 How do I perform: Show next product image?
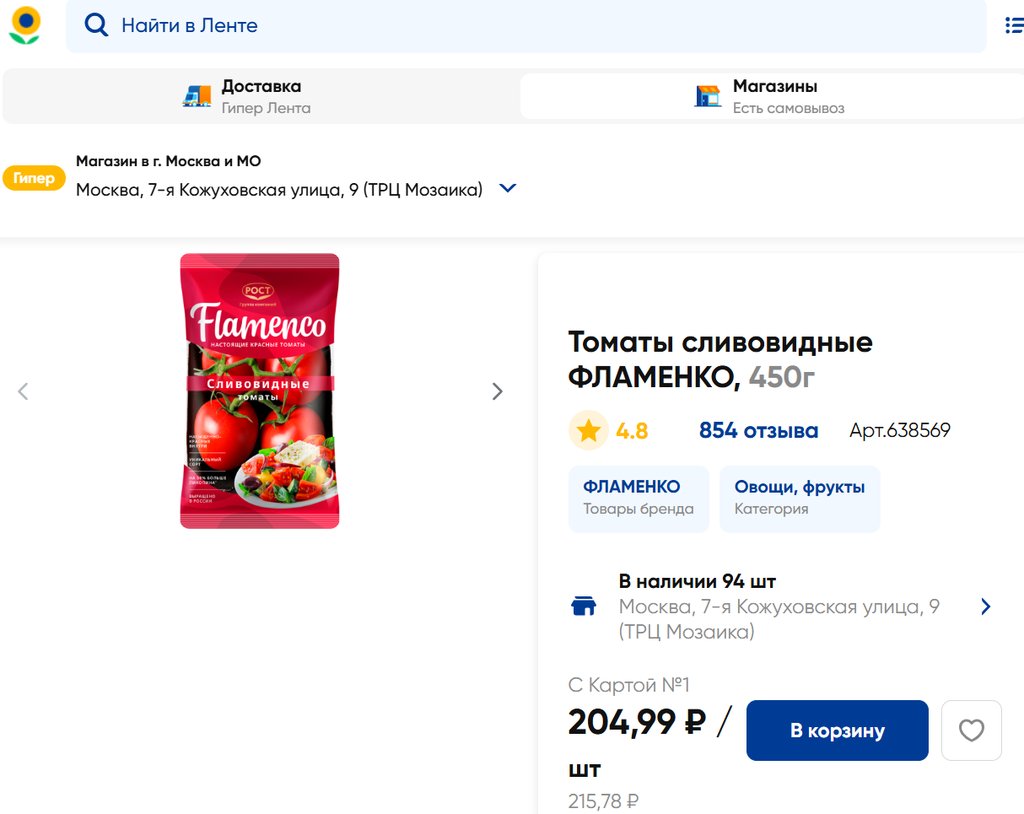[x=497, y=391]
